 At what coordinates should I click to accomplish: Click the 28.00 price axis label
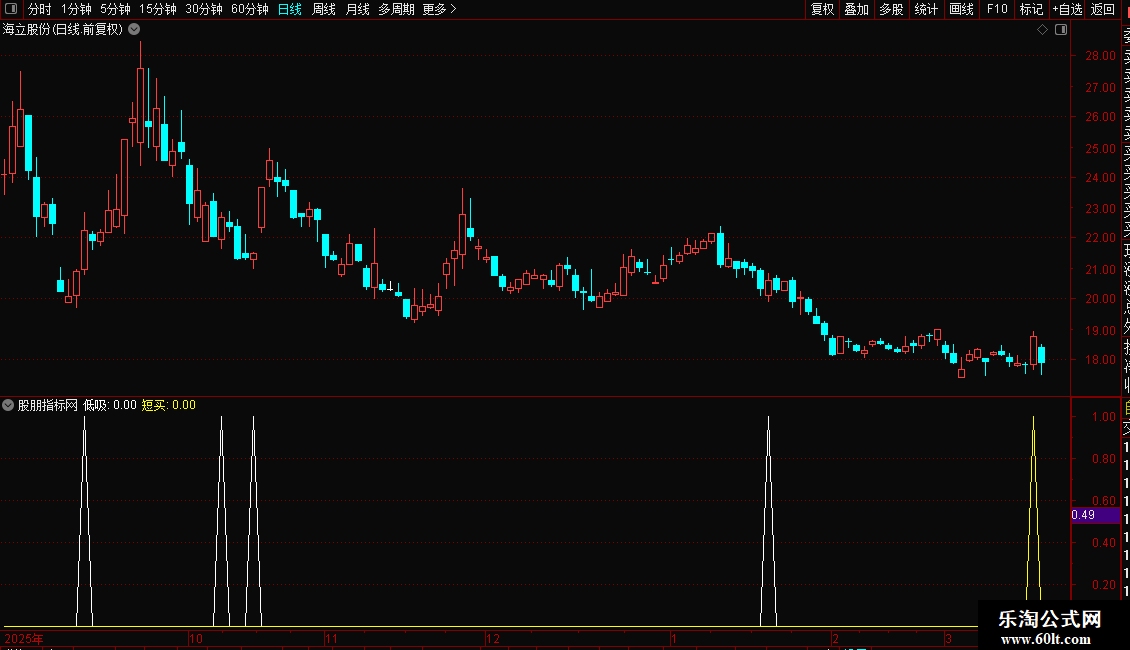pyautogui.click(x=1100, y=55)
